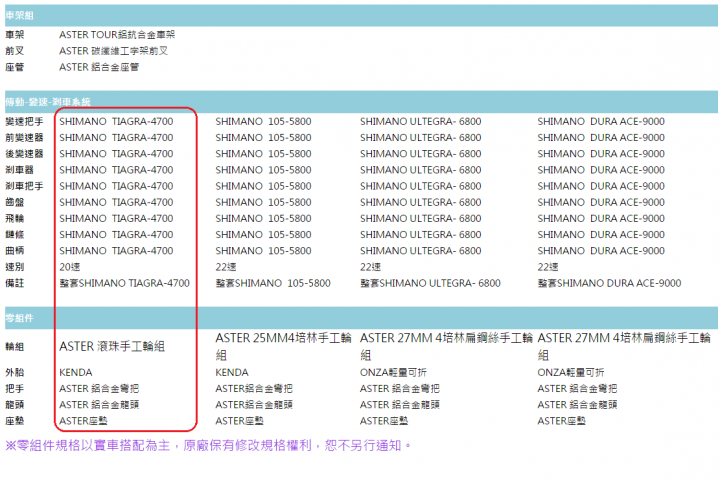Click the 剎車把手 row label

point(24,186)
